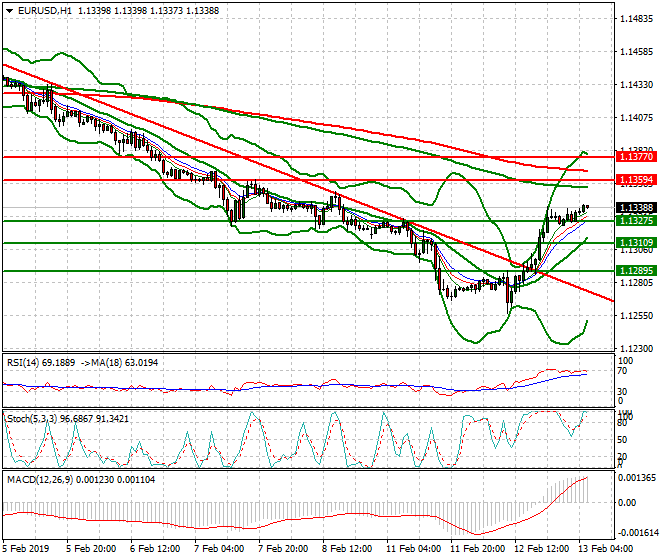
Task: Click the RSI(14) 69.1889 indicator label
Action: [41, 363]
